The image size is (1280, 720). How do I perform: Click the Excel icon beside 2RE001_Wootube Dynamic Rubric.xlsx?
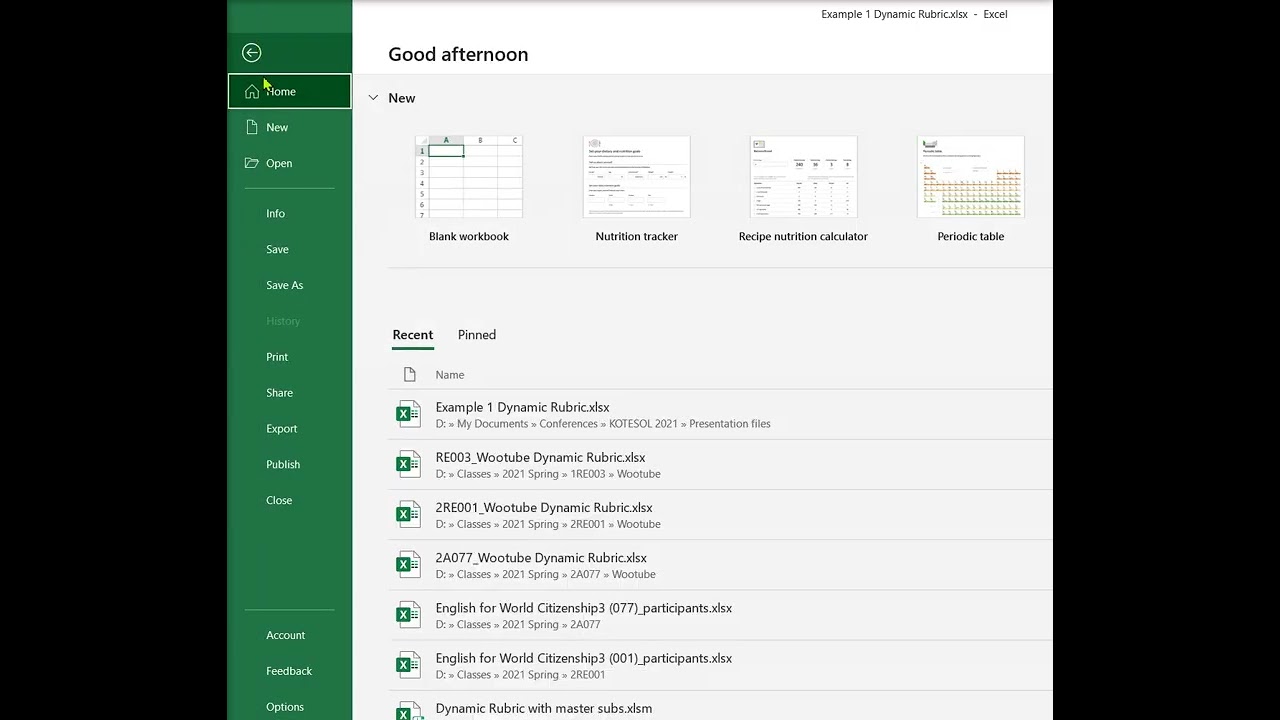(x=408, y=514)
